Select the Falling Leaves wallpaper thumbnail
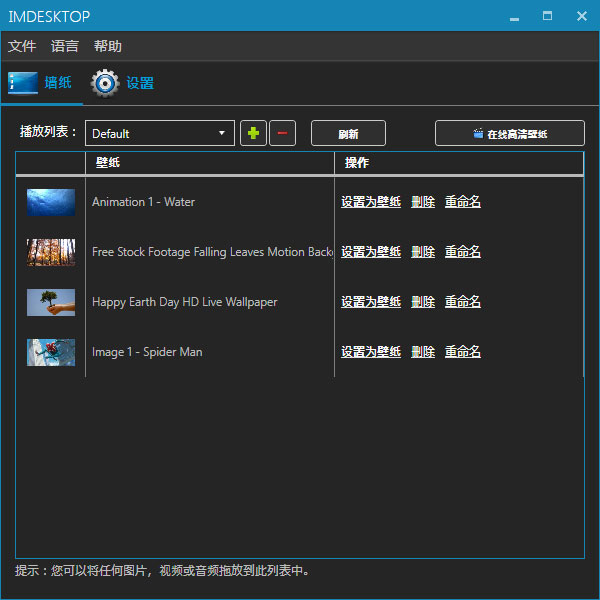 (51, 252)
